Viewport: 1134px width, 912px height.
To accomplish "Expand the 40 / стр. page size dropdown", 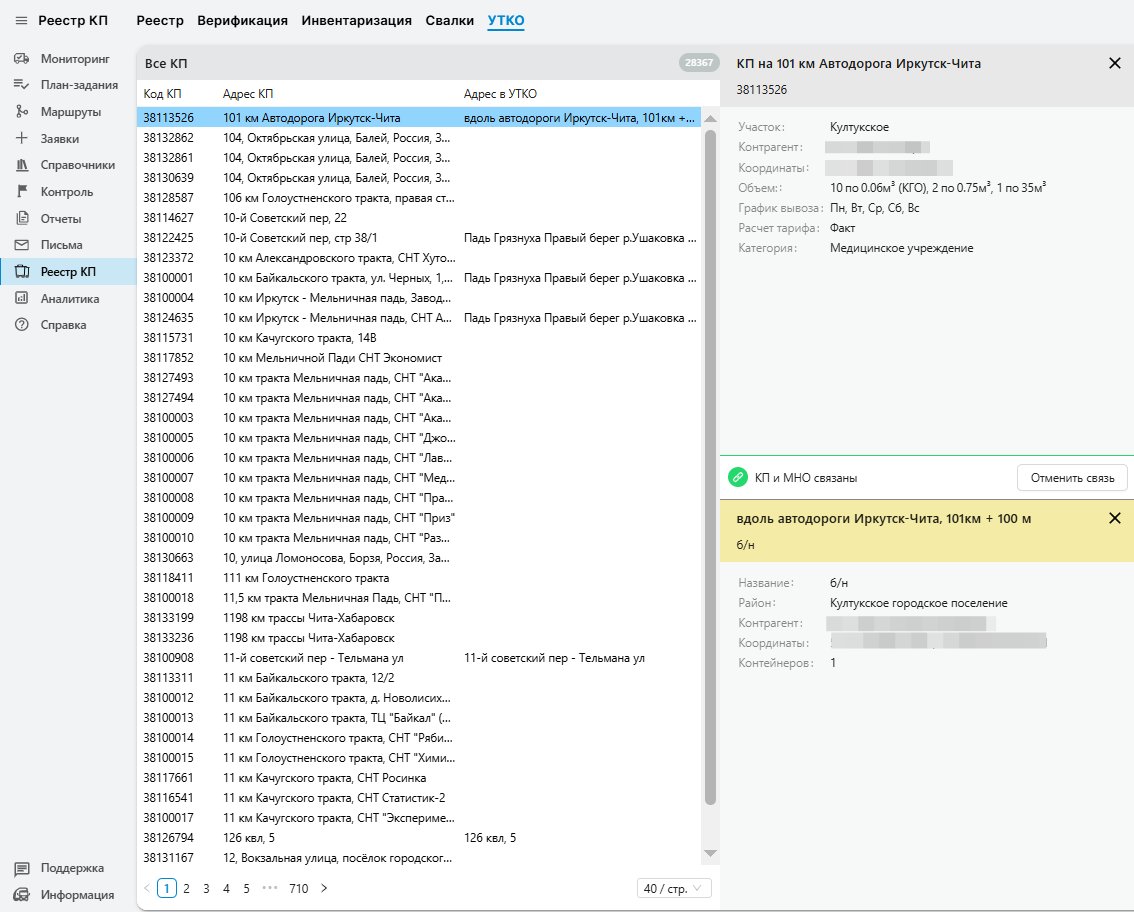I will (674, 888).
